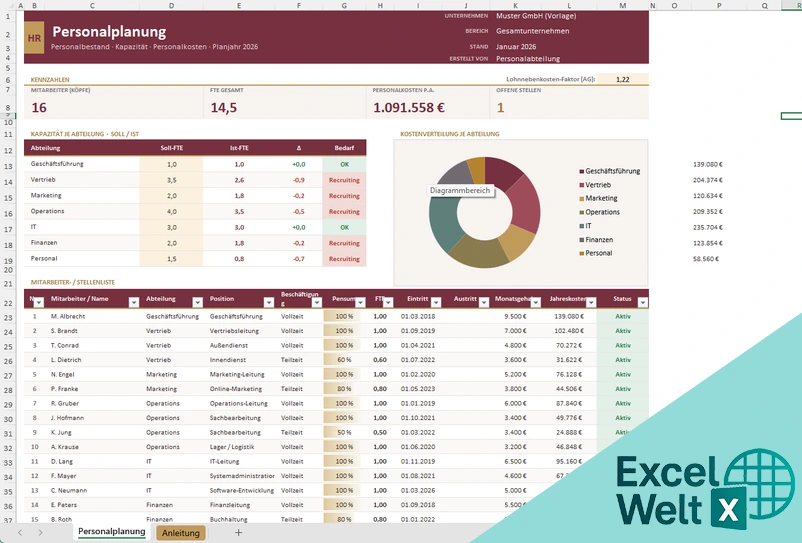Select column header C

click(92, 6)
